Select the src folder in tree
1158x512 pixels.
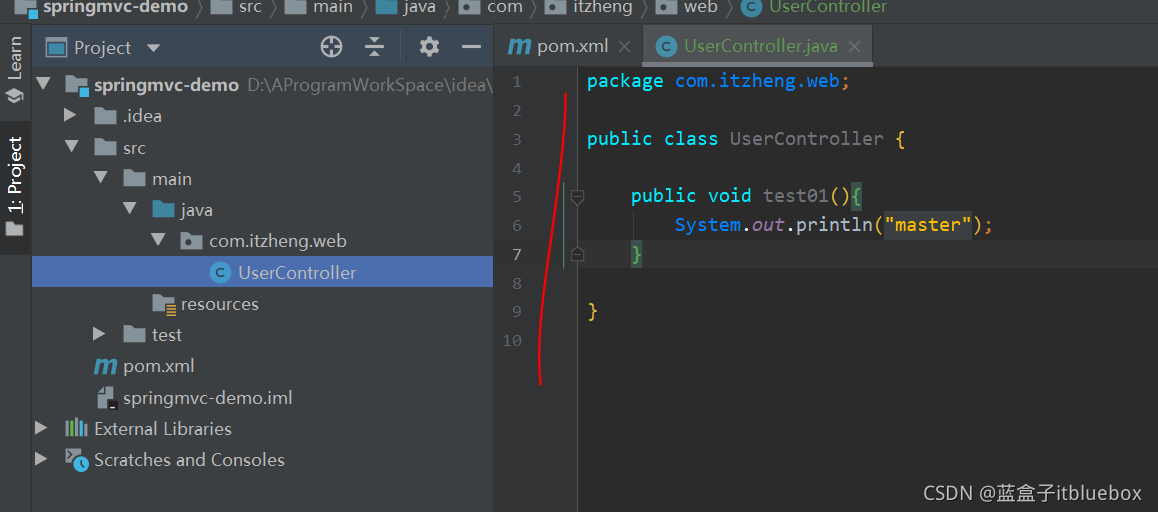coord(134,148)
